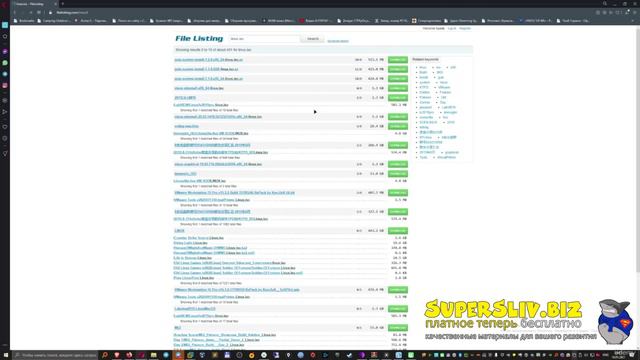This screenshot has height=360, width=640.
Task: Open WhatsApp in the Opera sidebar
Action: pos(5,63)
